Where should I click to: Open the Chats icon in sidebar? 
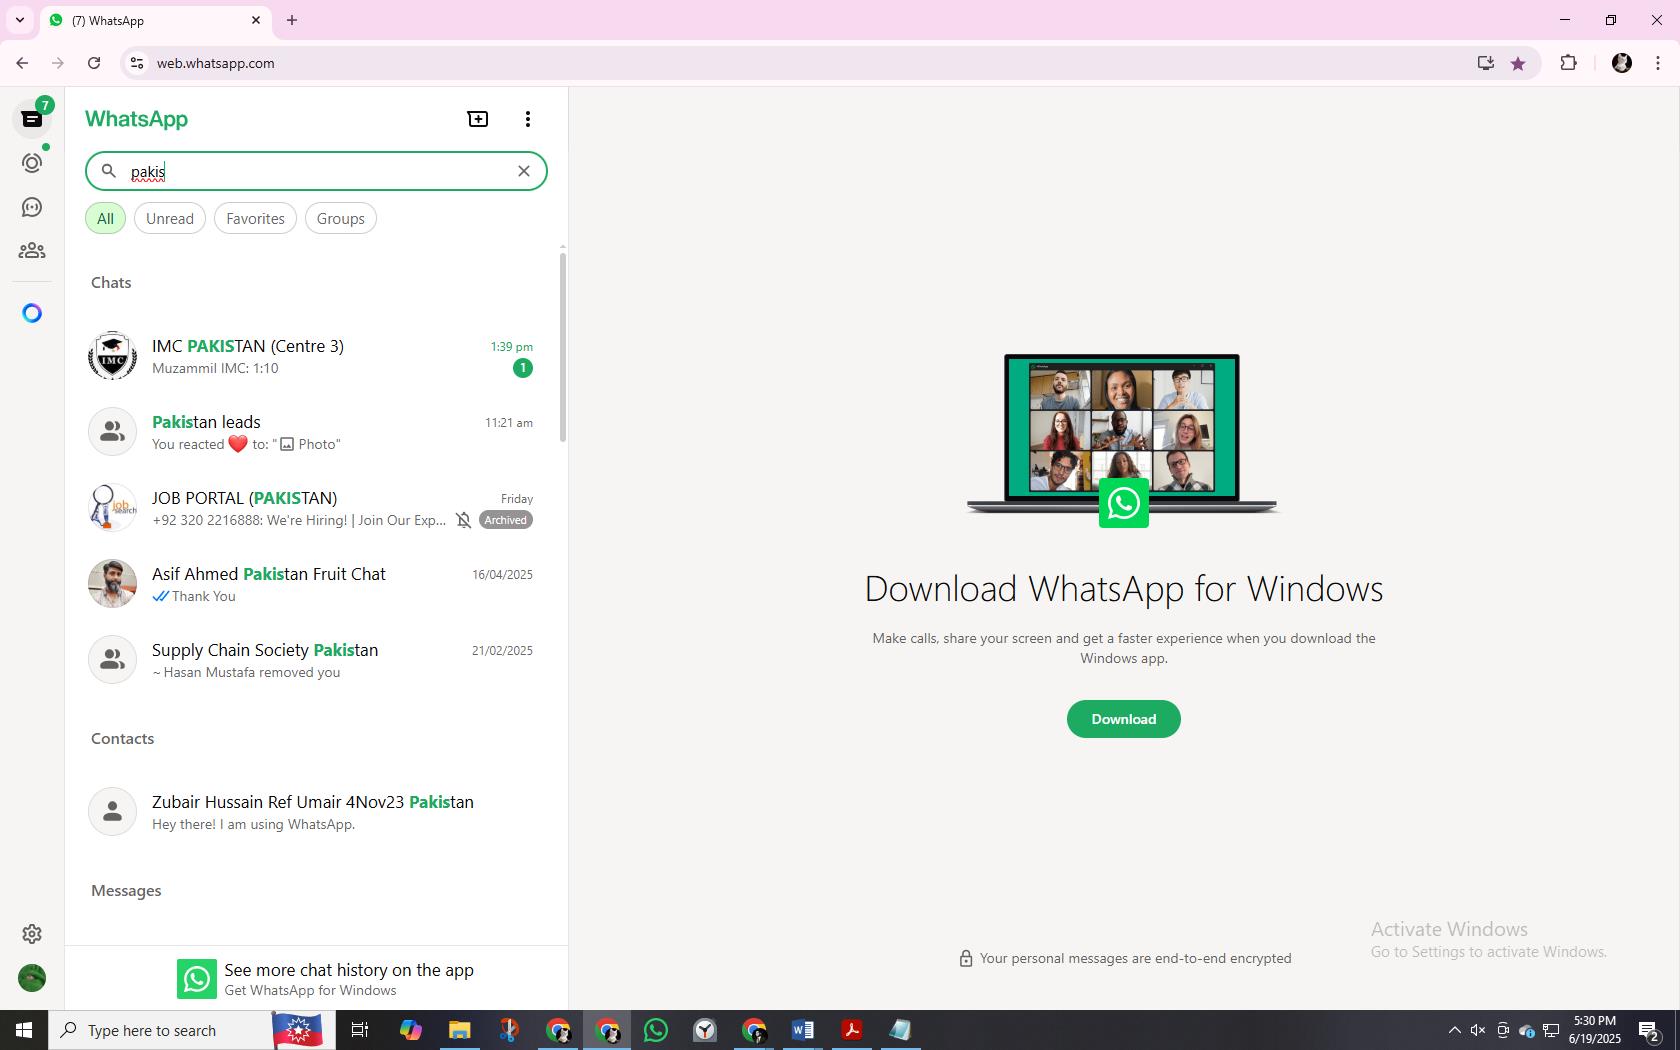click(x=32, y=119)
